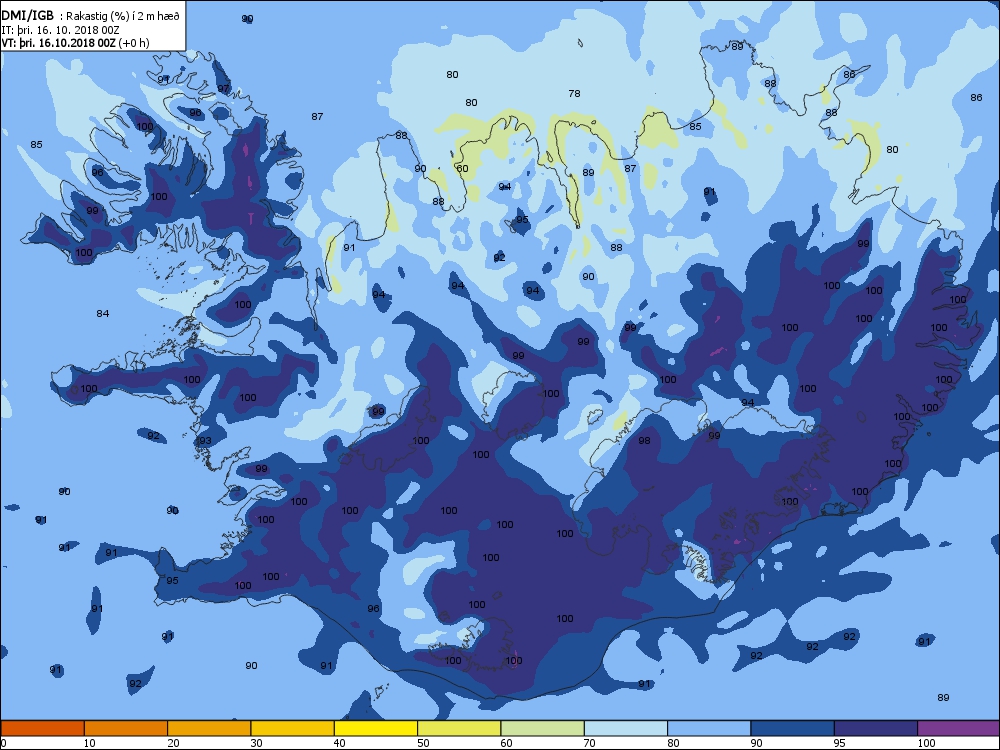Click the '78' humidity value on the map

574,93
